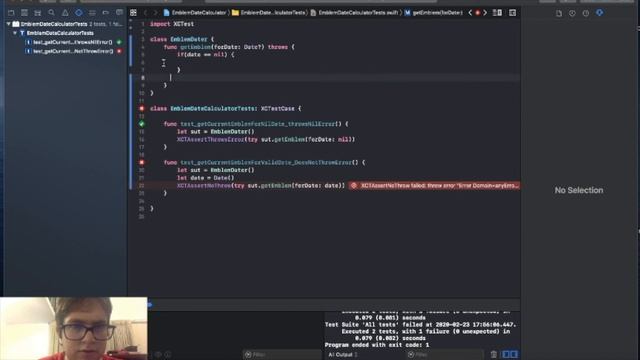Click 'Program ended with exit code: 1'
Image resolution: width=640 pixels, height=360 pixels.
pos(377,345)
